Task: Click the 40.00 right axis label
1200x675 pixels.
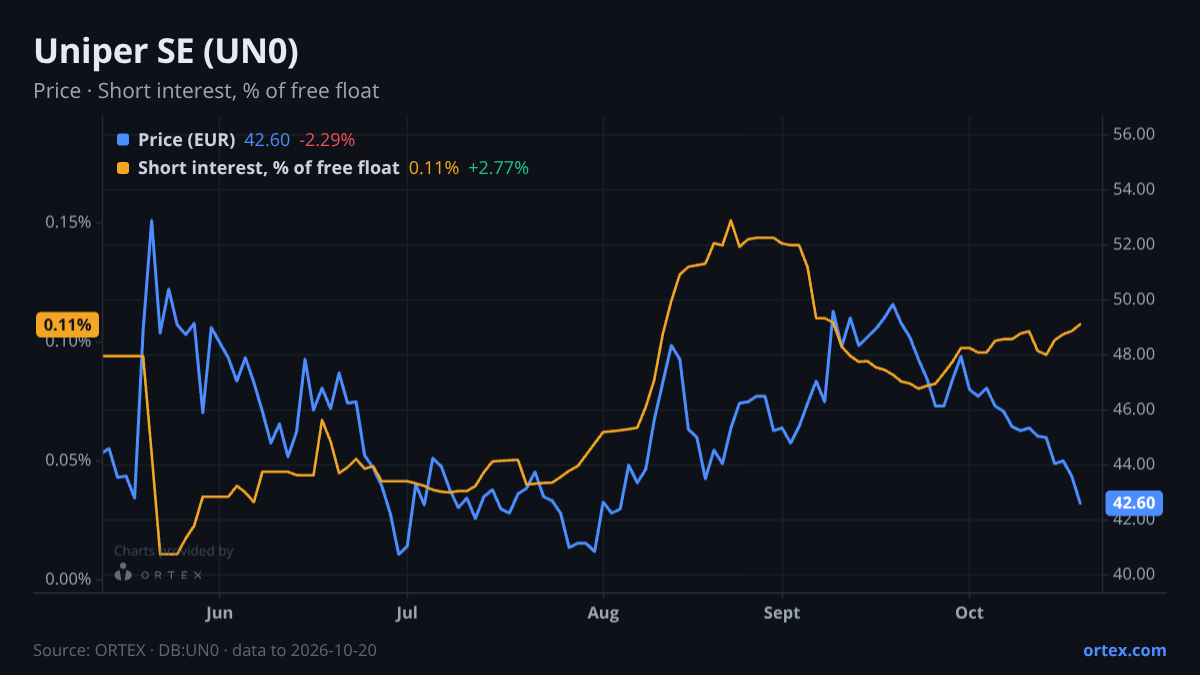Action: coord(1133,574)
